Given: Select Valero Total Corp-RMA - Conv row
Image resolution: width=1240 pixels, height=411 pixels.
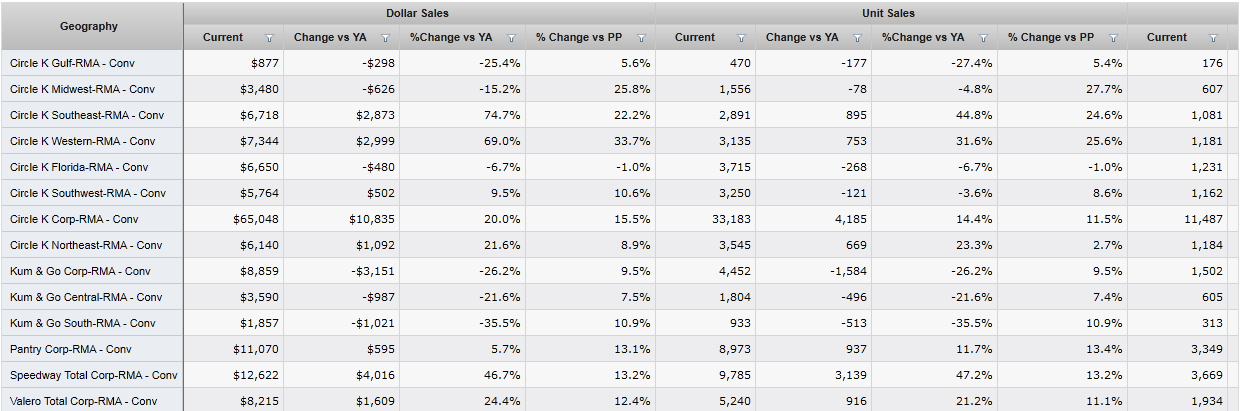Looking at the screenshot, I should [x=83, y=401].
